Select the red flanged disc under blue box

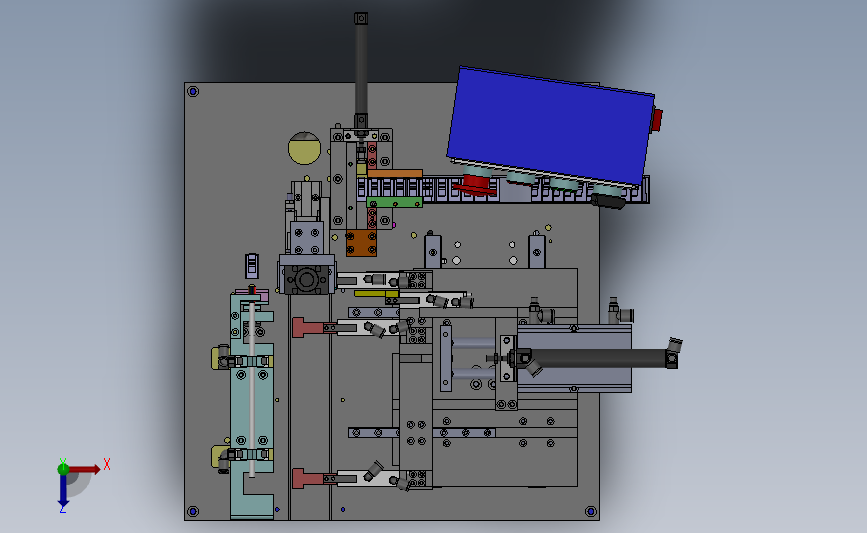point(476,185)
